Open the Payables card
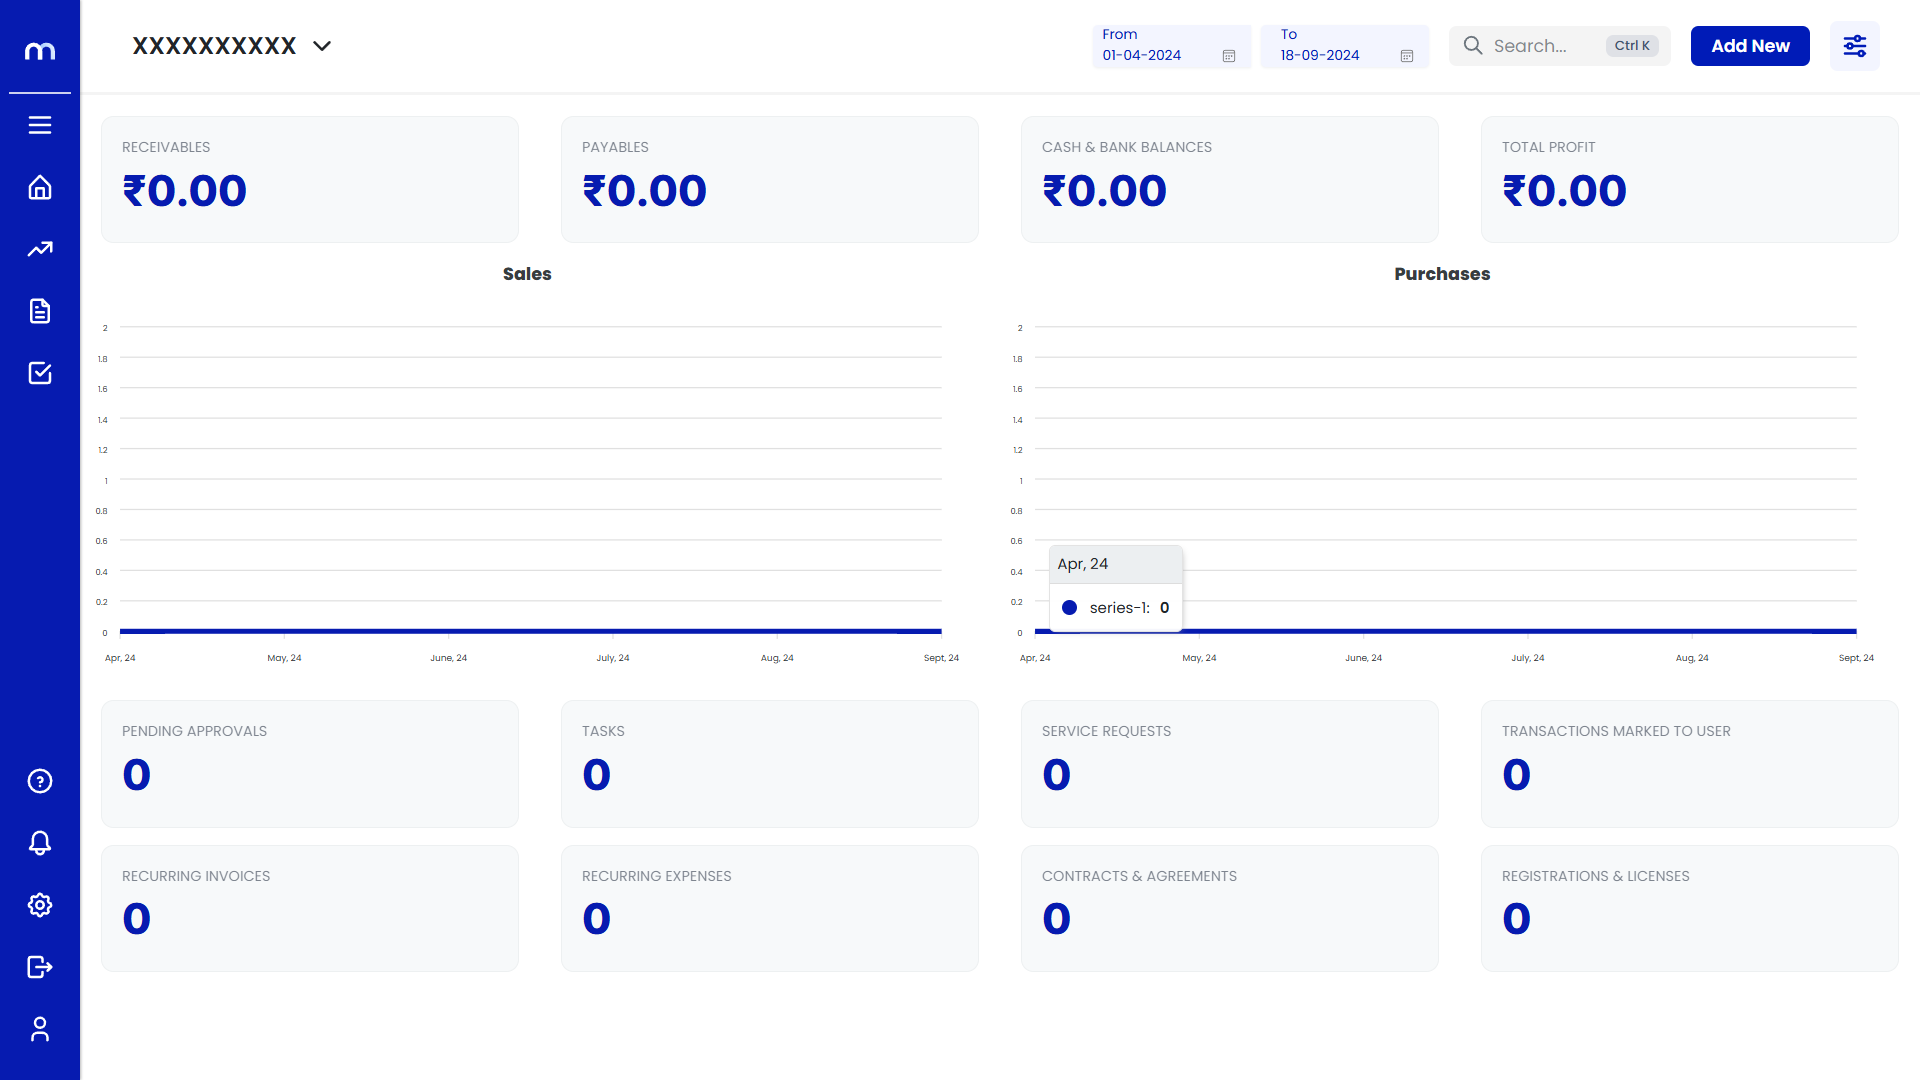 coord(770,179)
